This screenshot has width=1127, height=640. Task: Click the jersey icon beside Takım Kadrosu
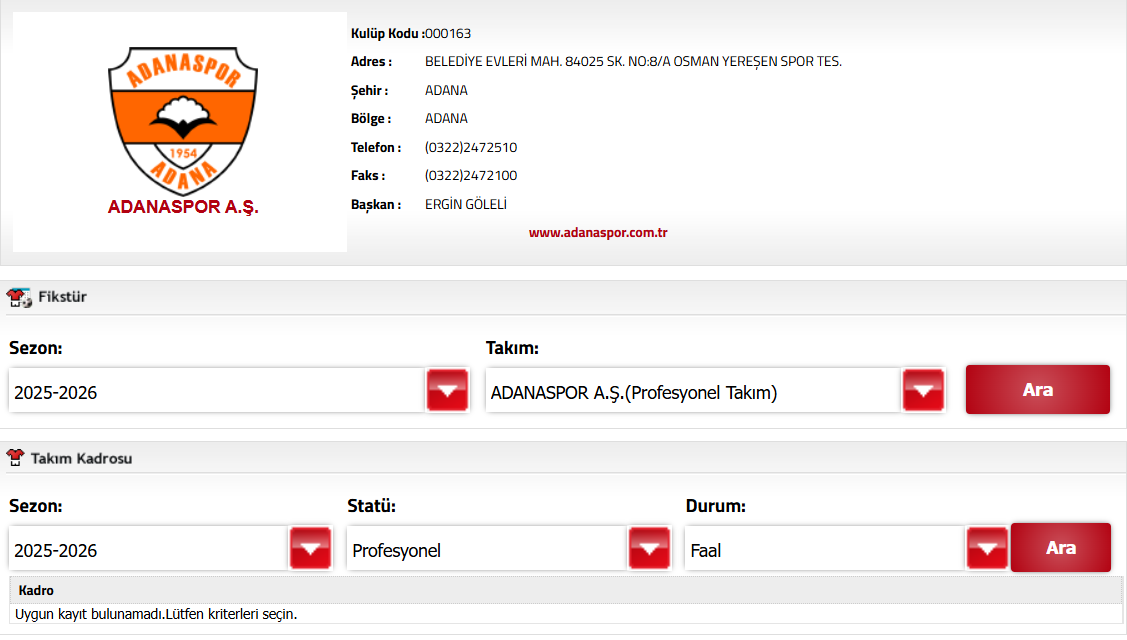pos(16,458)
